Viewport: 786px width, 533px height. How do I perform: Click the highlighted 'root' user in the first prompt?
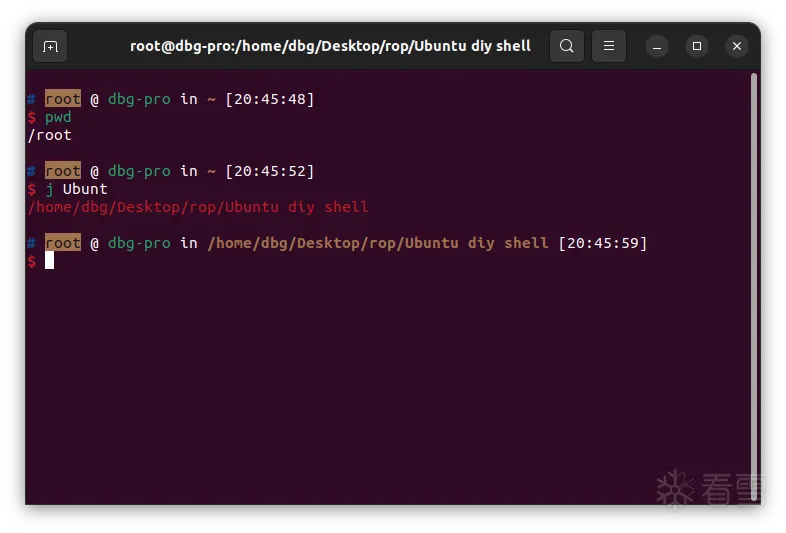click(63, 99)
